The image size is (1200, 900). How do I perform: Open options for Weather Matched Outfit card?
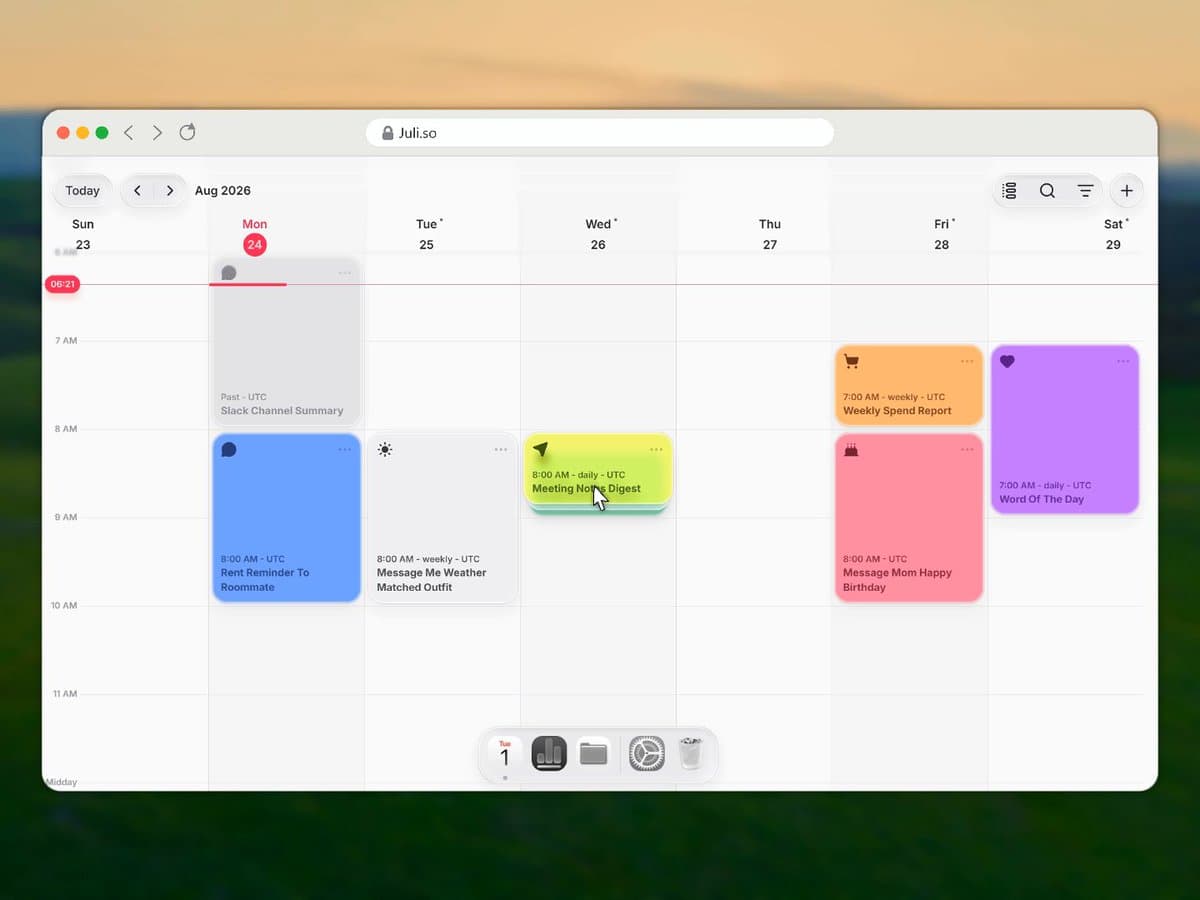click(x=501, y=449)
